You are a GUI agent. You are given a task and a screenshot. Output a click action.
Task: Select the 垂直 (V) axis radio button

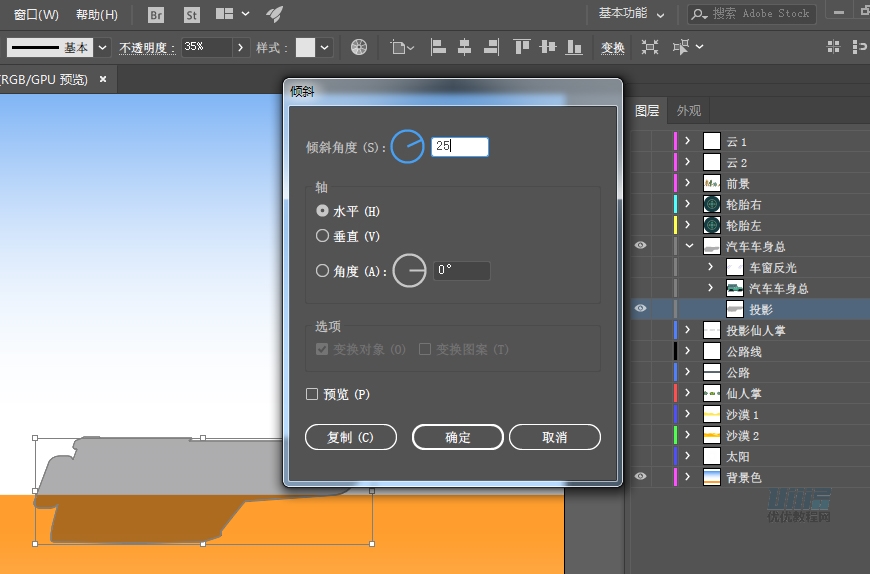coord(322,236)
